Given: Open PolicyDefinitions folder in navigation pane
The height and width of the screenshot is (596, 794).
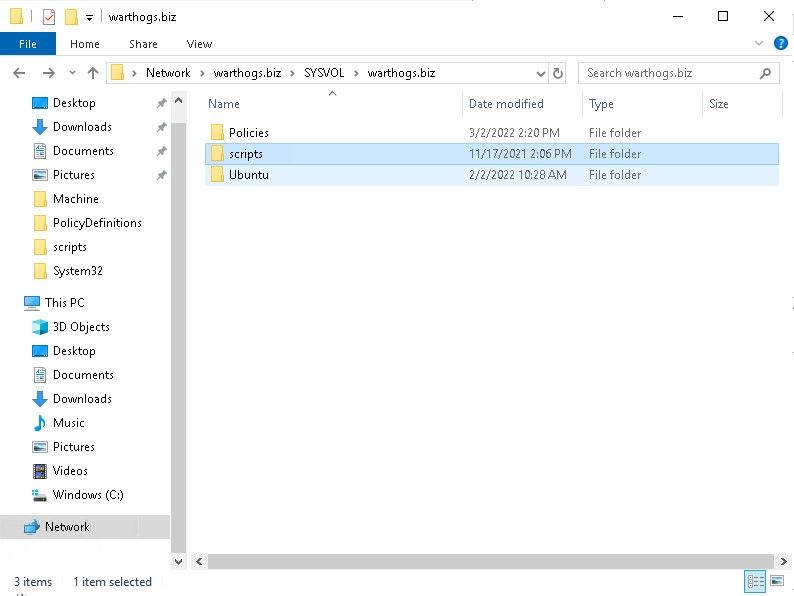Looking at the screenshot, I should 97,223.
